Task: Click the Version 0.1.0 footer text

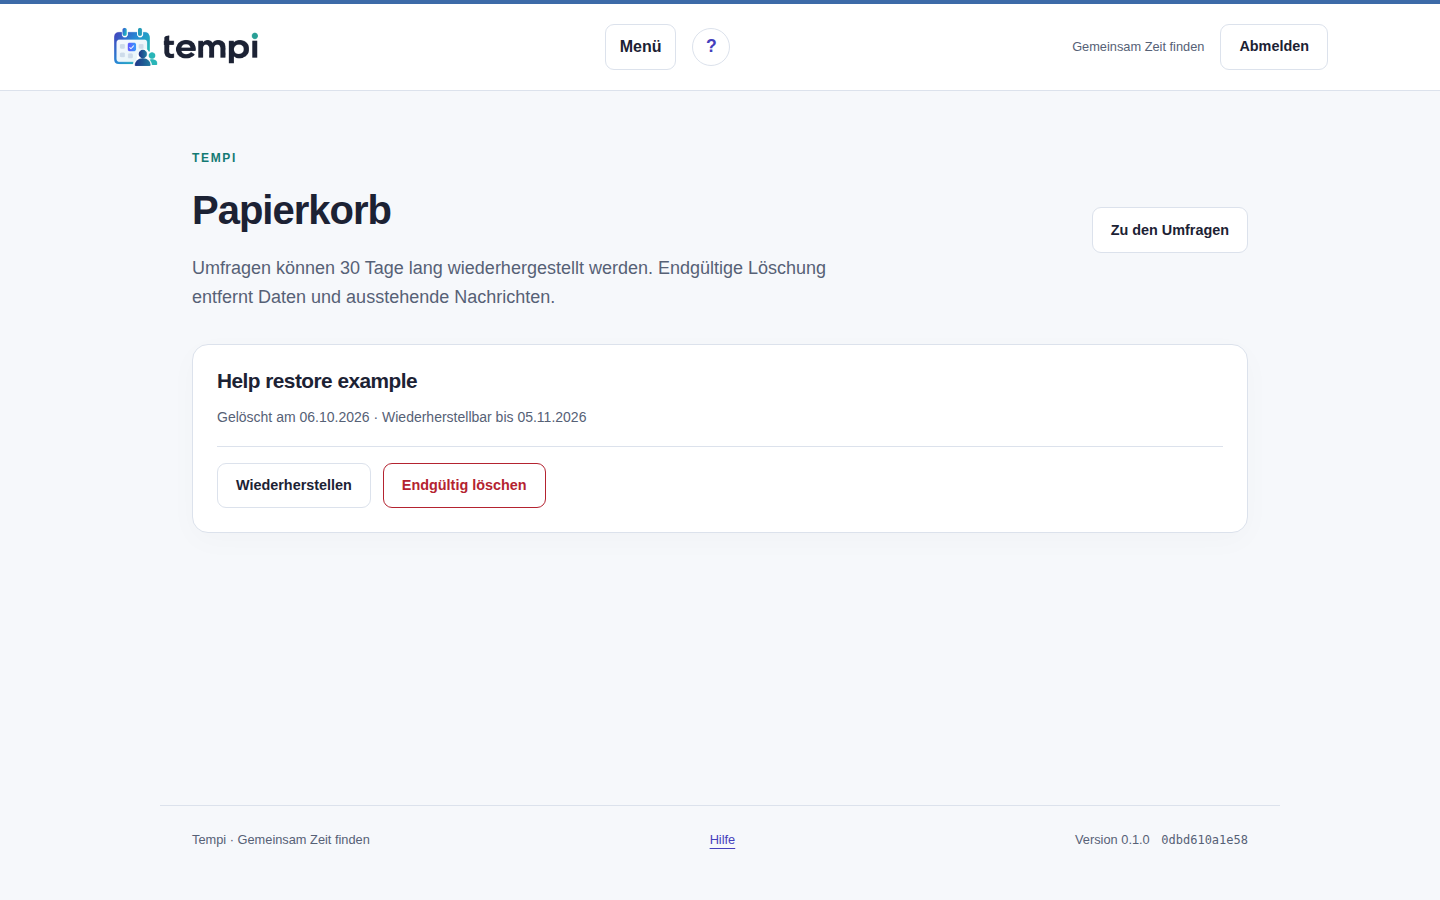Action: [1112, 840]
